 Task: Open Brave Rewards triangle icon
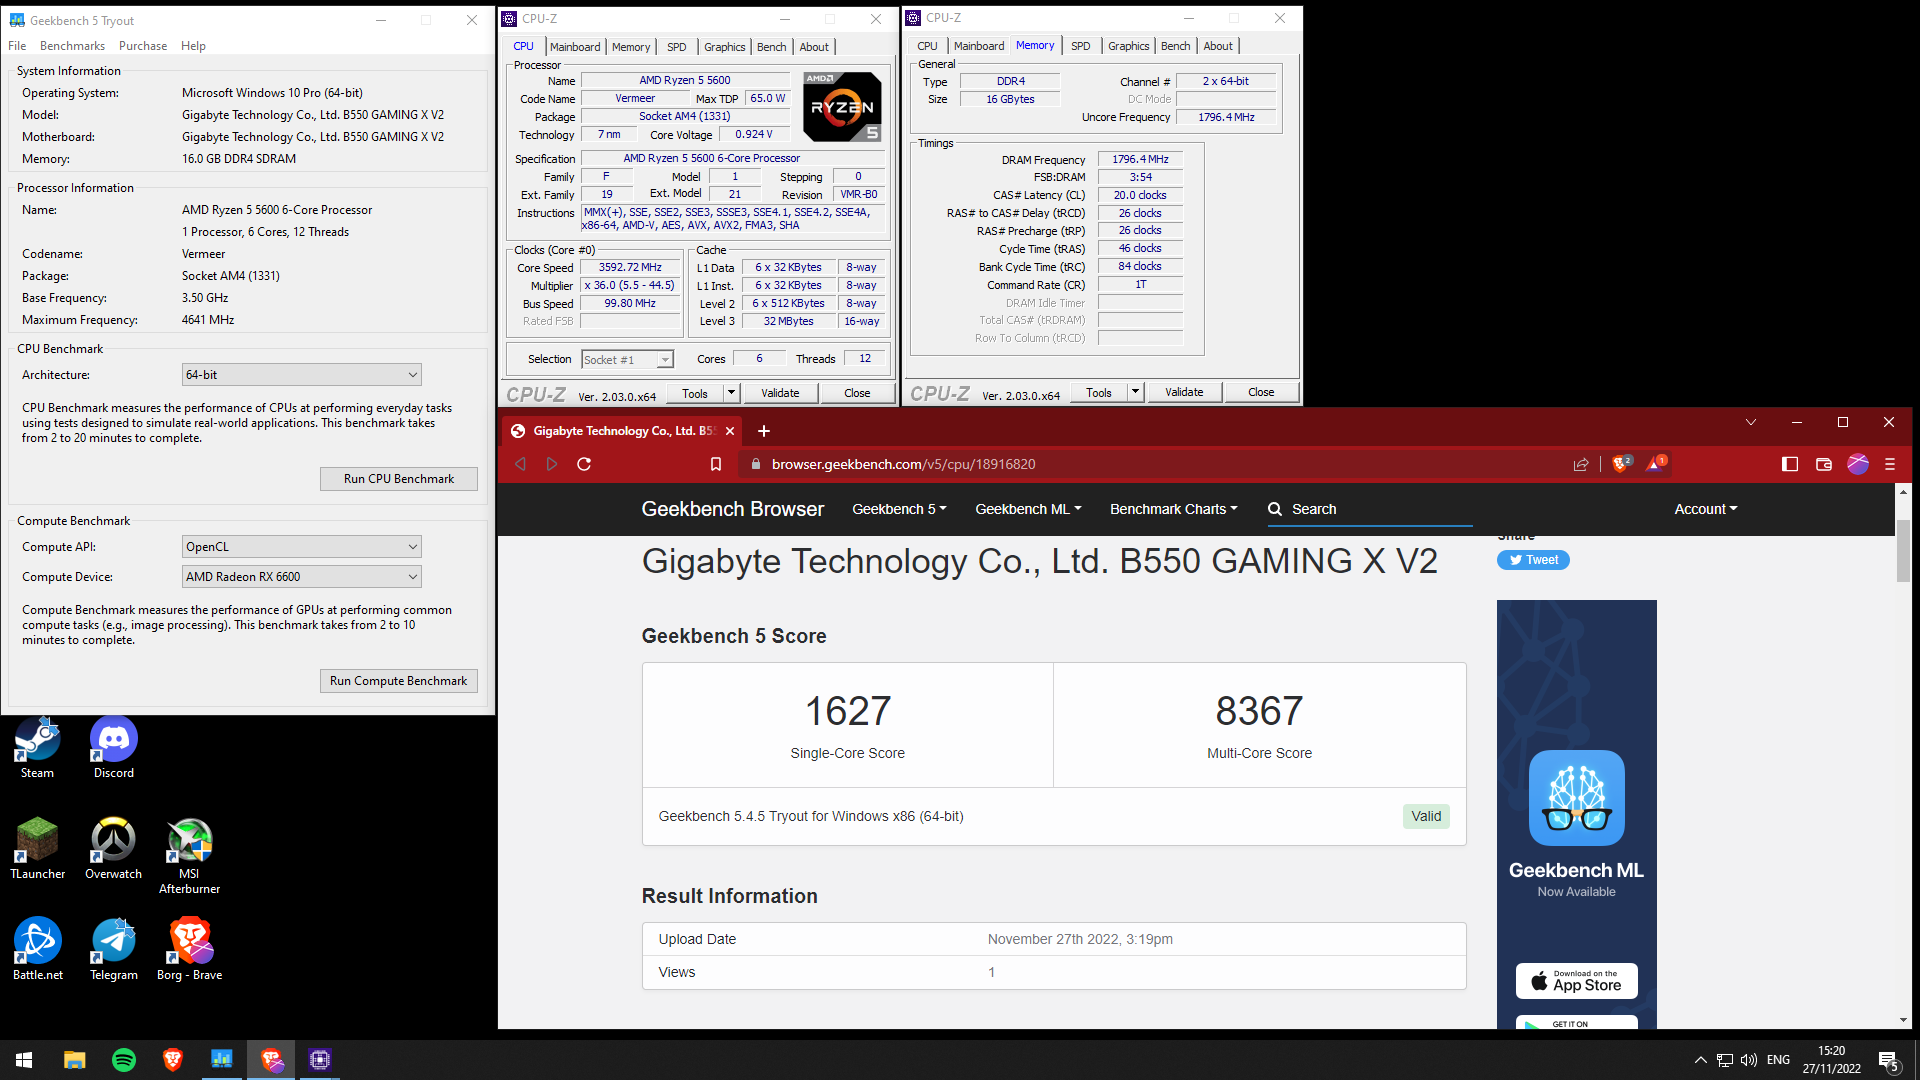(x=1655, y=463)
